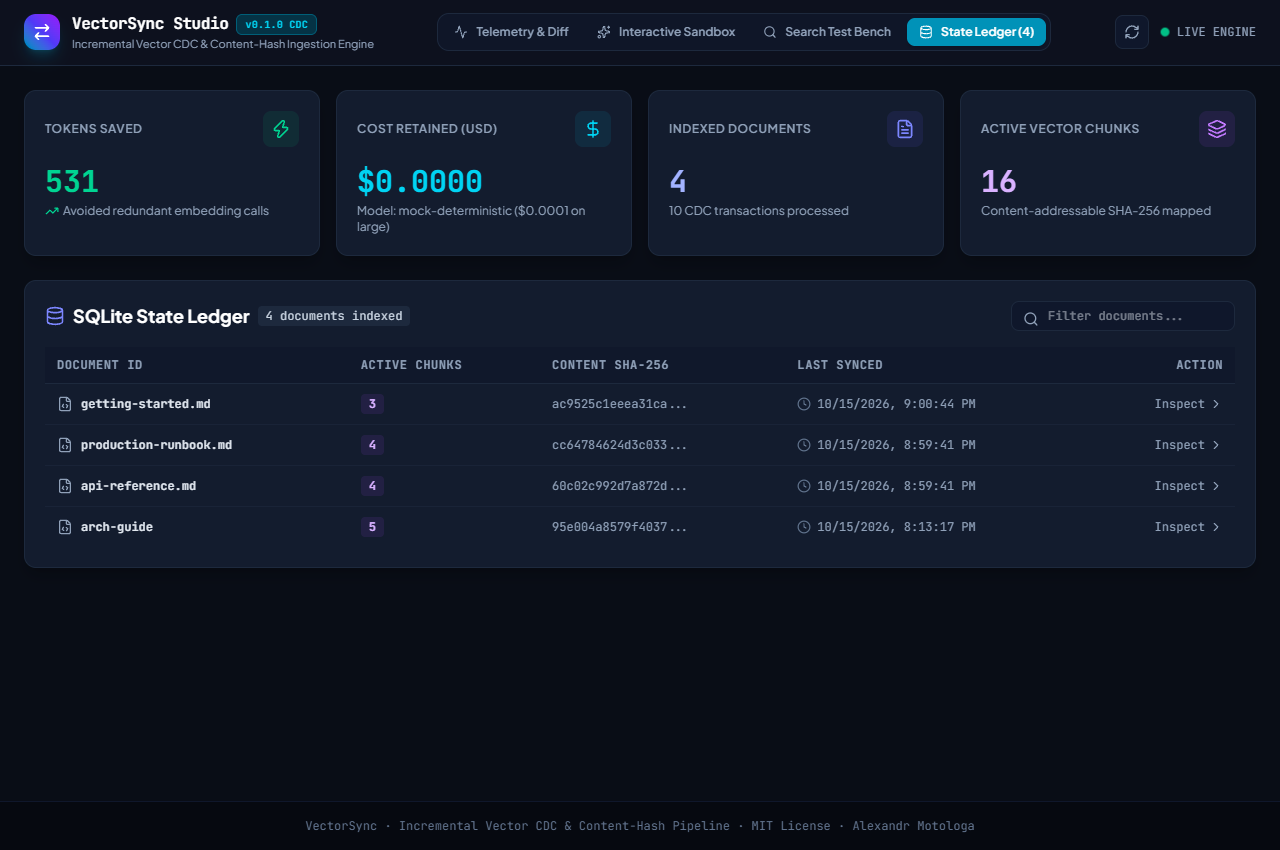Click hash ac9525c1eeea31ca...
The image size is (1280, 850).
click(619, 404)
